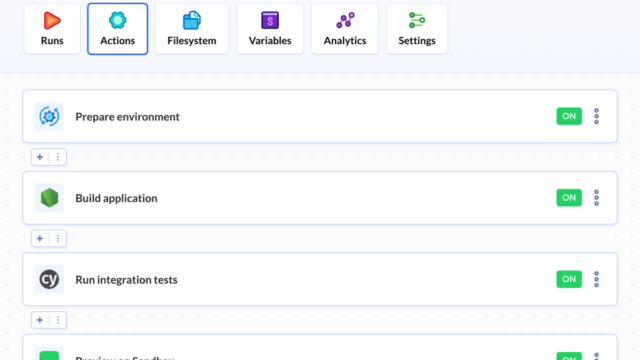The image size is (640, 360).
Task: Open the Settings tab
Action: point(417,29)
